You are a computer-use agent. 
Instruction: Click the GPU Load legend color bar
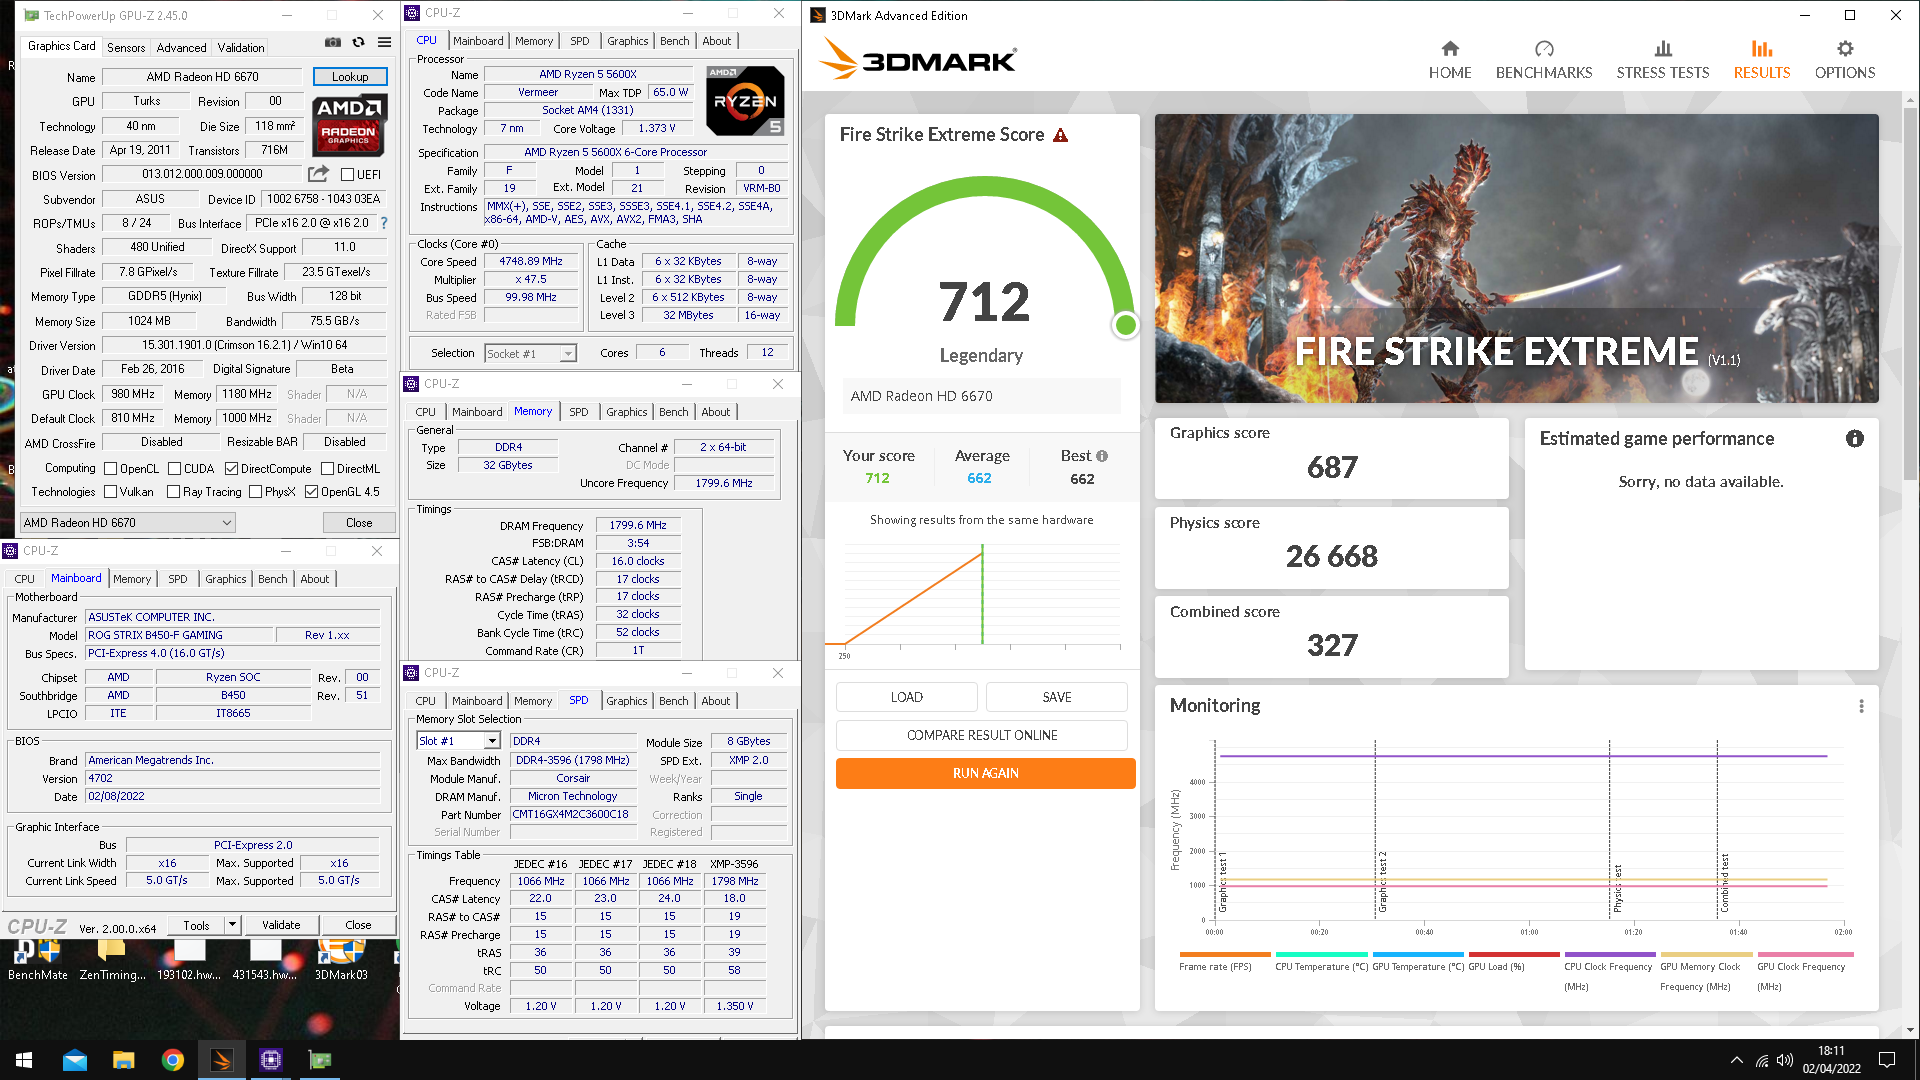coord(1513,954)
